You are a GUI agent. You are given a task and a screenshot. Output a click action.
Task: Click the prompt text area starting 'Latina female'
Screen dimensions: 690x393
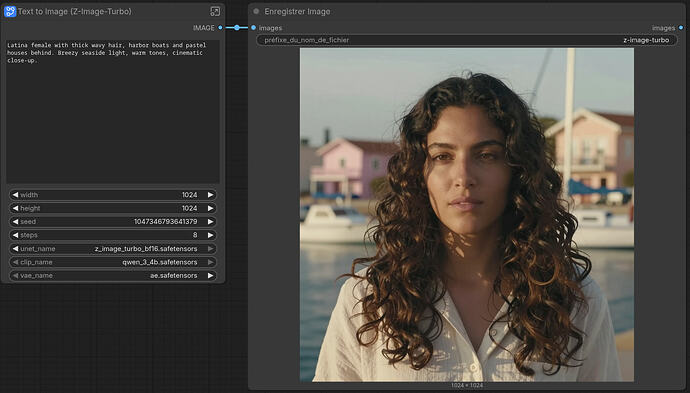point(113,112)
